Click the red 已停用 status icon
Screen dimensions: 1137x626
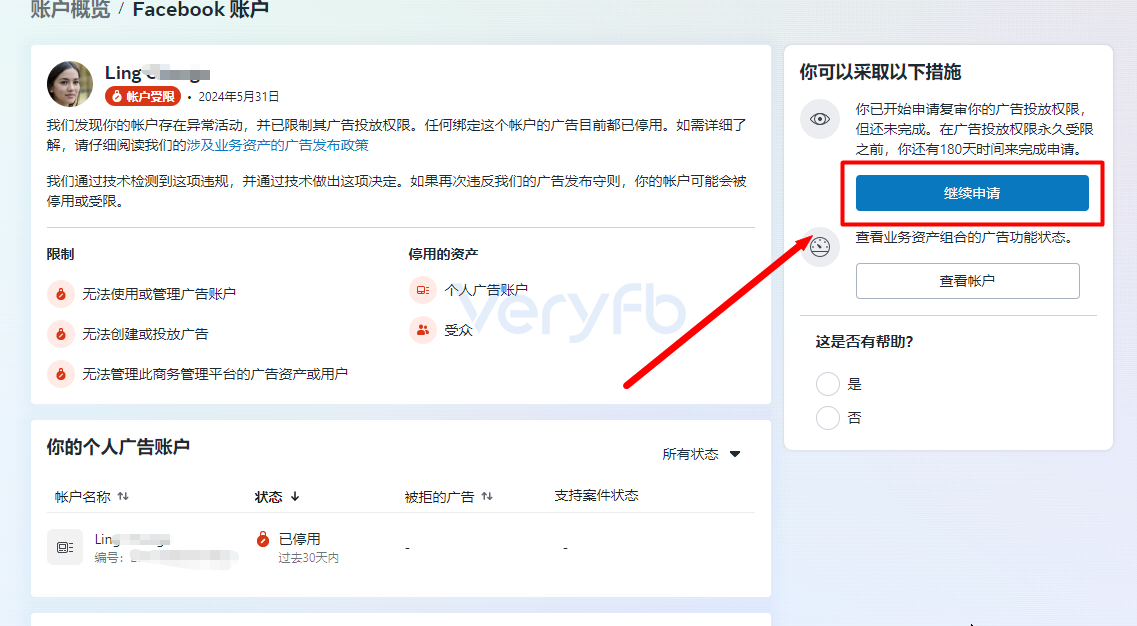[x=263, y=539]
